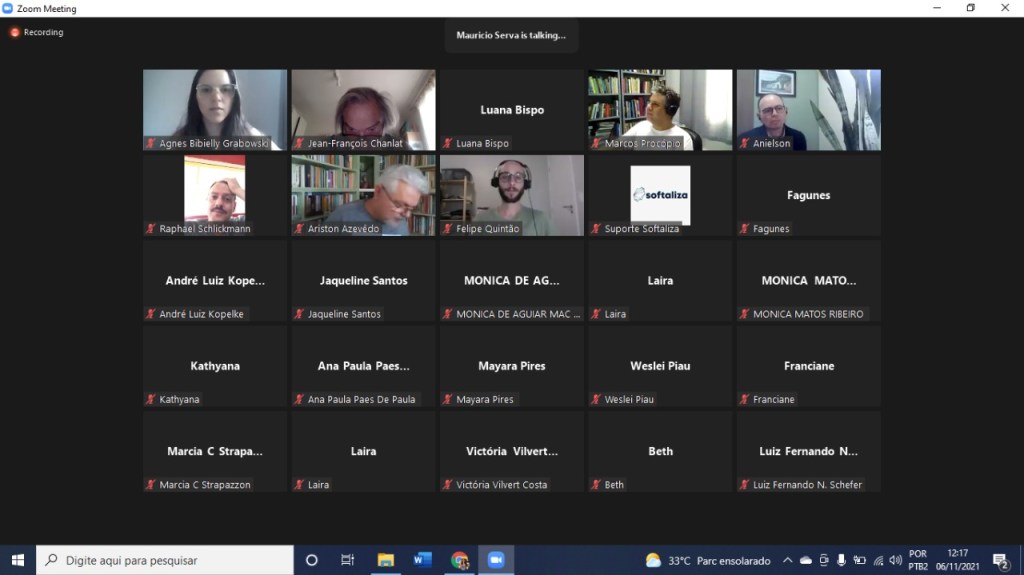Expand the hidden system tray icons chevron

[787, 560]
